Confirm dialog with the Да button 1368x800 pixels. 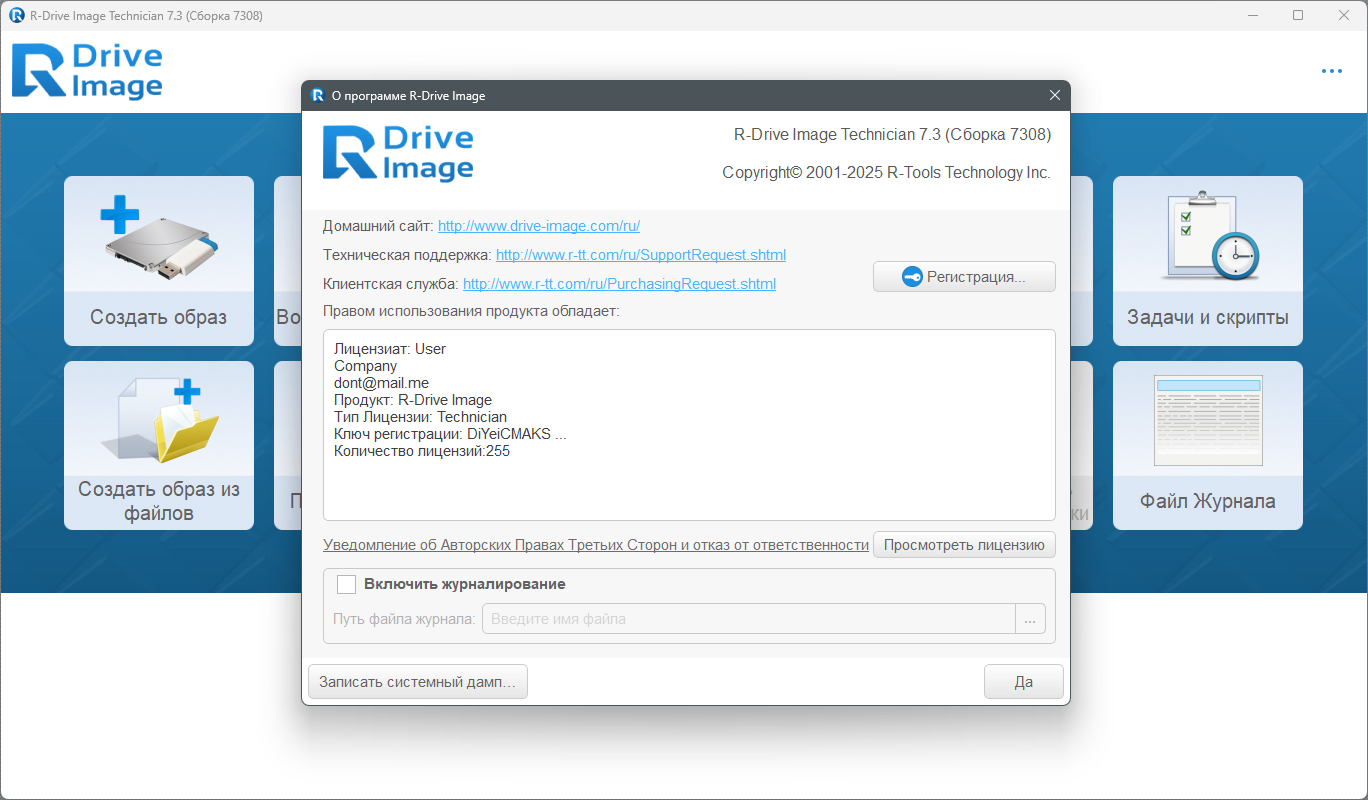pos(1024,682)
